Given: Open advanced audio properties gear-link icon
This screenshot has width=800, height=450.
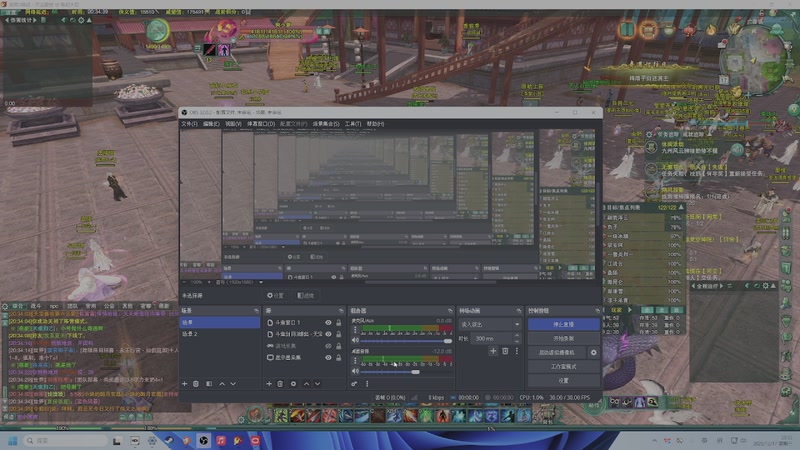Looking at the screenshot, I should [x=354, y=384].
